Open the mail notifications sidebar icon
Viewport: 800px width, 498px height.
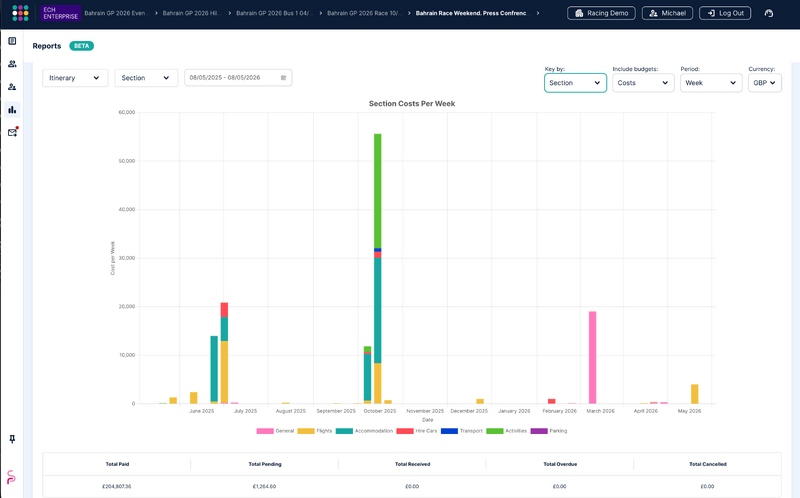pos(13,132)
